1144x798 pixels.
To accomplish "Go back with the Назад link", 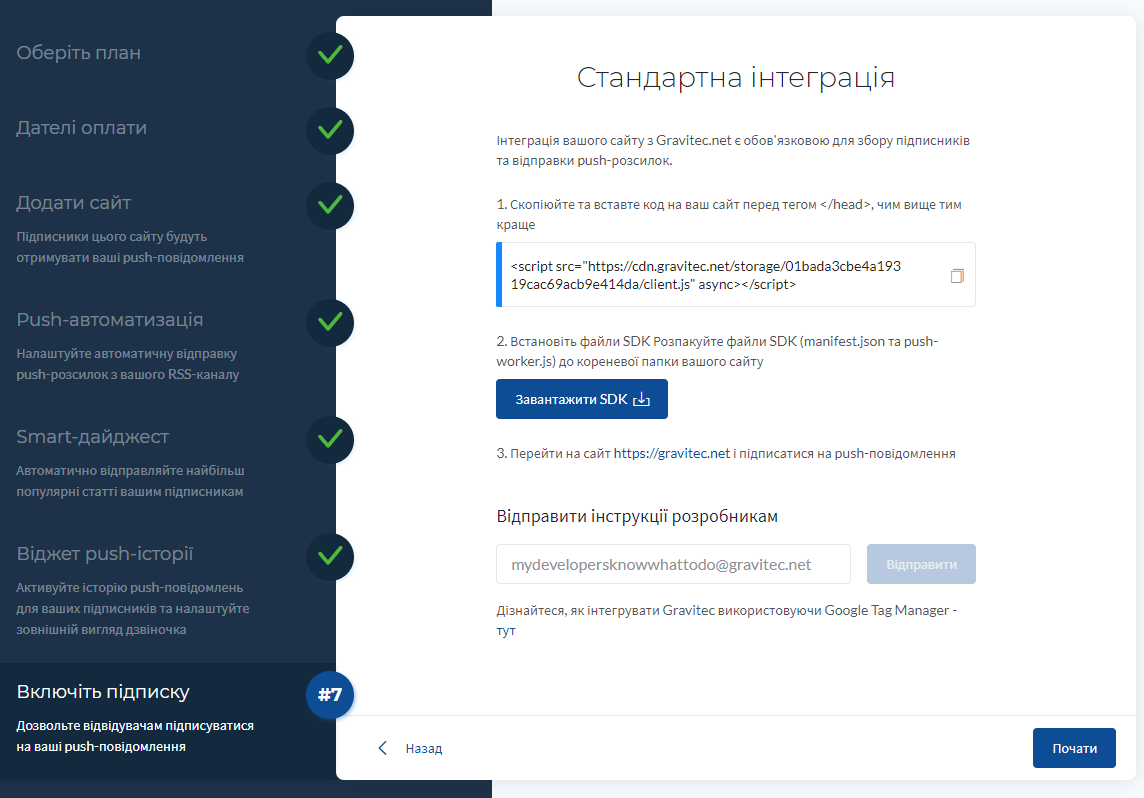I will click(x=424, y=748).
